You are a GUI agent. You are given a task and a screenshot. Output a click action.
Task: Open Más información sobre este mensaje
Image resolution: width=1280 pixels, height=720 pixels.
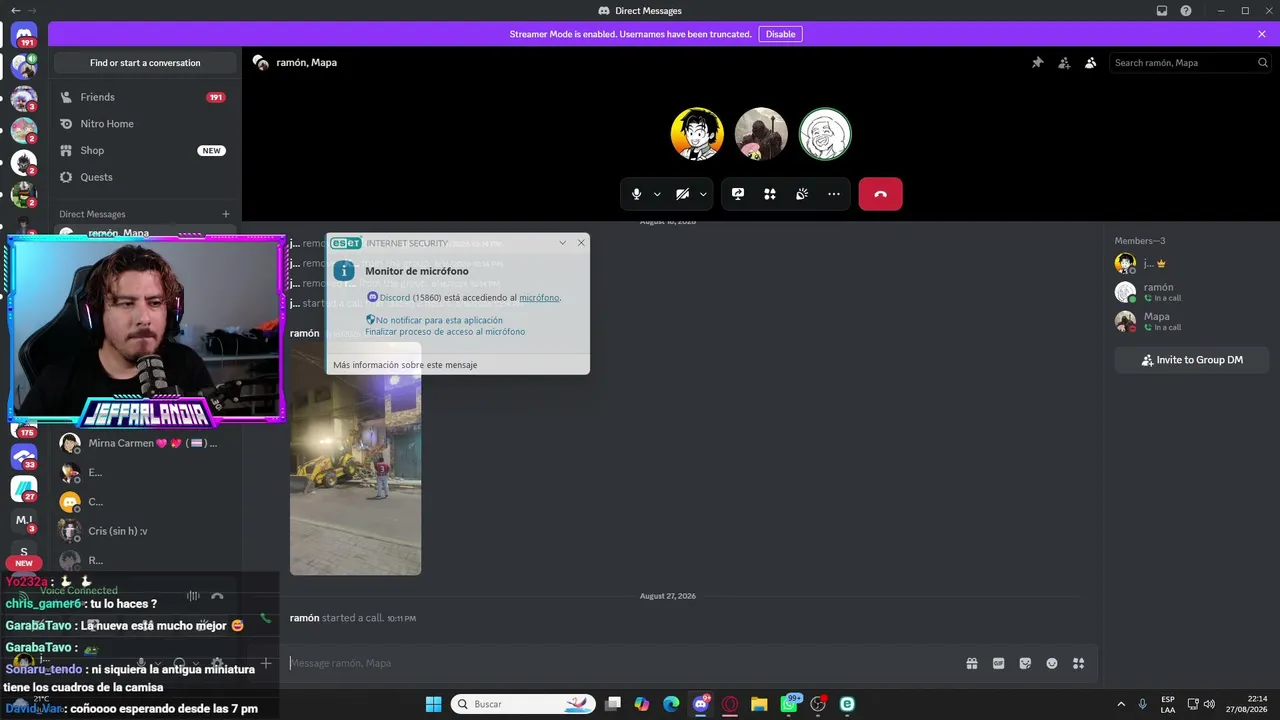coord(405,365)
